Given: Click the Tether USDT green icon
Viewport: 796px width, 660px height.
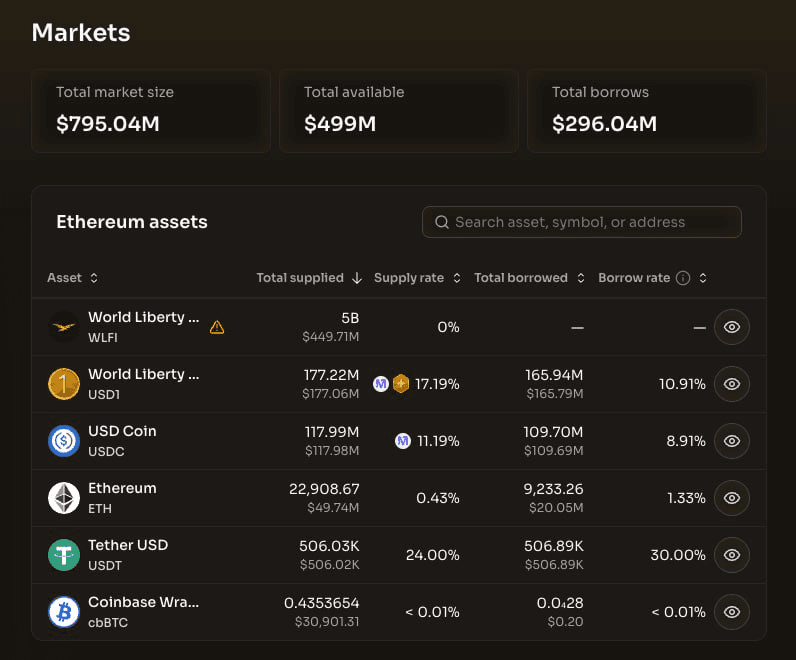Looking at the screenshot, I should point(64,555).
